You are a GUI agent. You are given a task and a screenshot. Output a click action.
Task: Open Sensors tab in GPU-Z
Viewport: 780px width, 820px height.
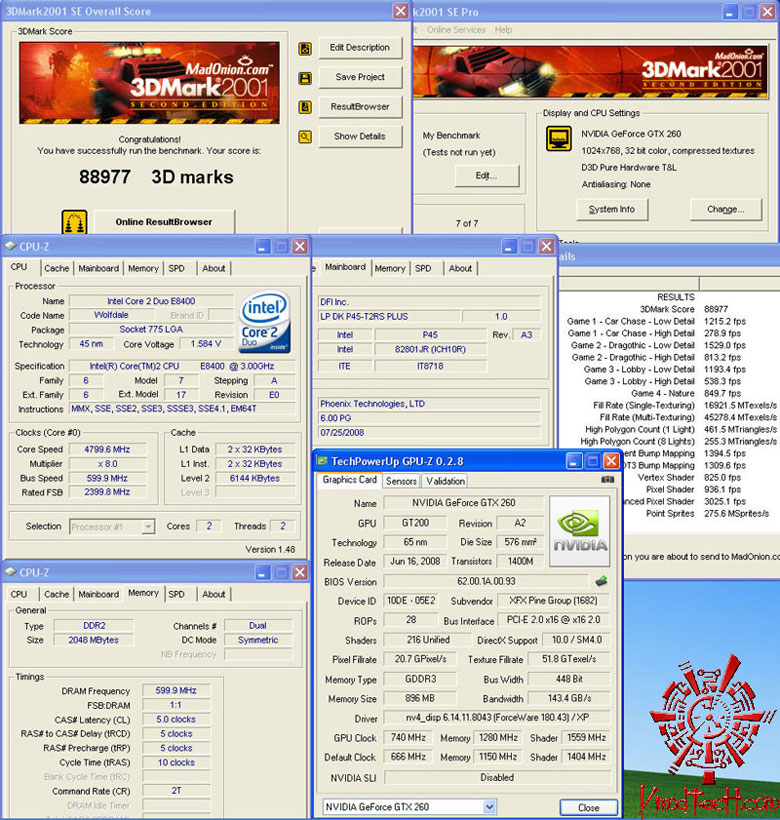click(401, 481)
